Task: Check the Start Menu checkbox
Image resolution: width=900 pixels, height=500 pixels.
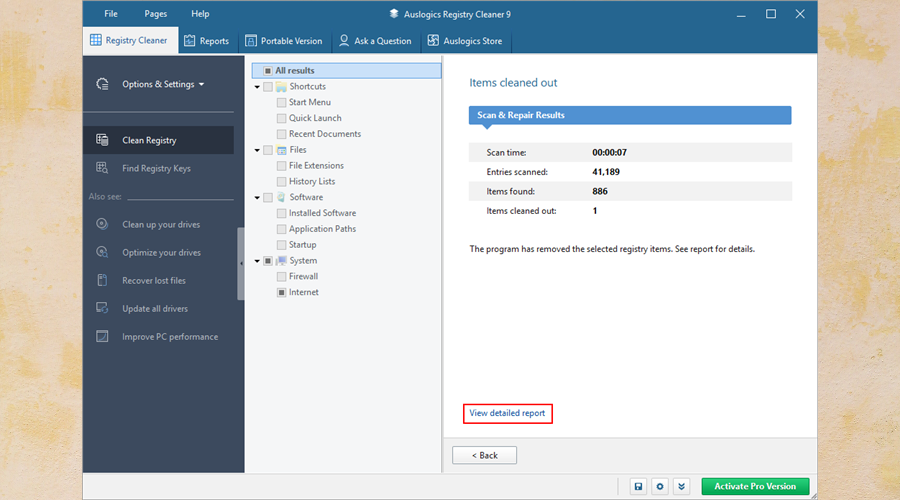Action: (281, 102)
